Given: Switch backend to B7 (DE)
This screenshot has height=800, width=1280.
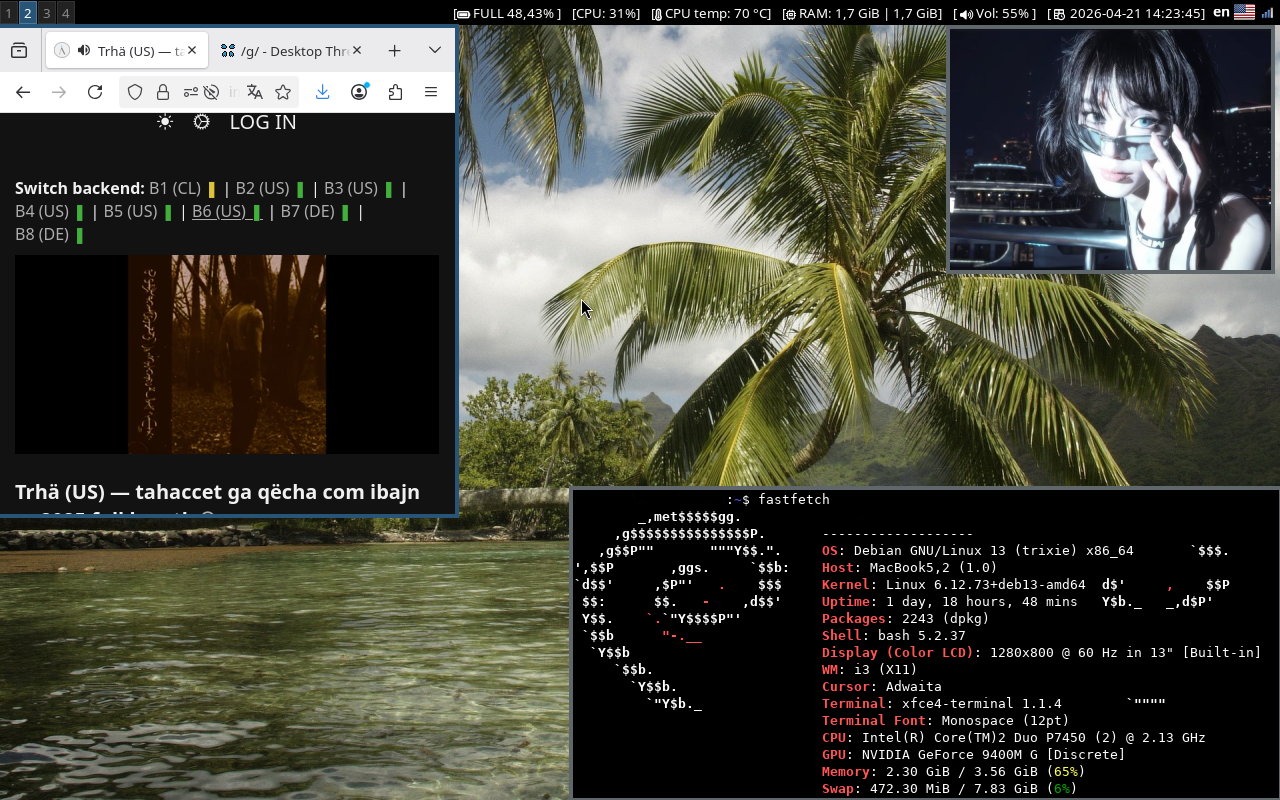Looking at the screenshot, I should click(315, 212).
